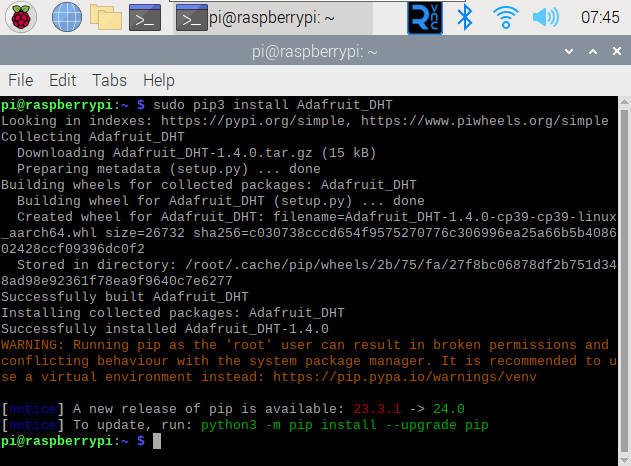631x466 pixels.
Task: Click 'Successfully installed Adafruit_DHT-1.4.0' line
Action: [165, 329]
